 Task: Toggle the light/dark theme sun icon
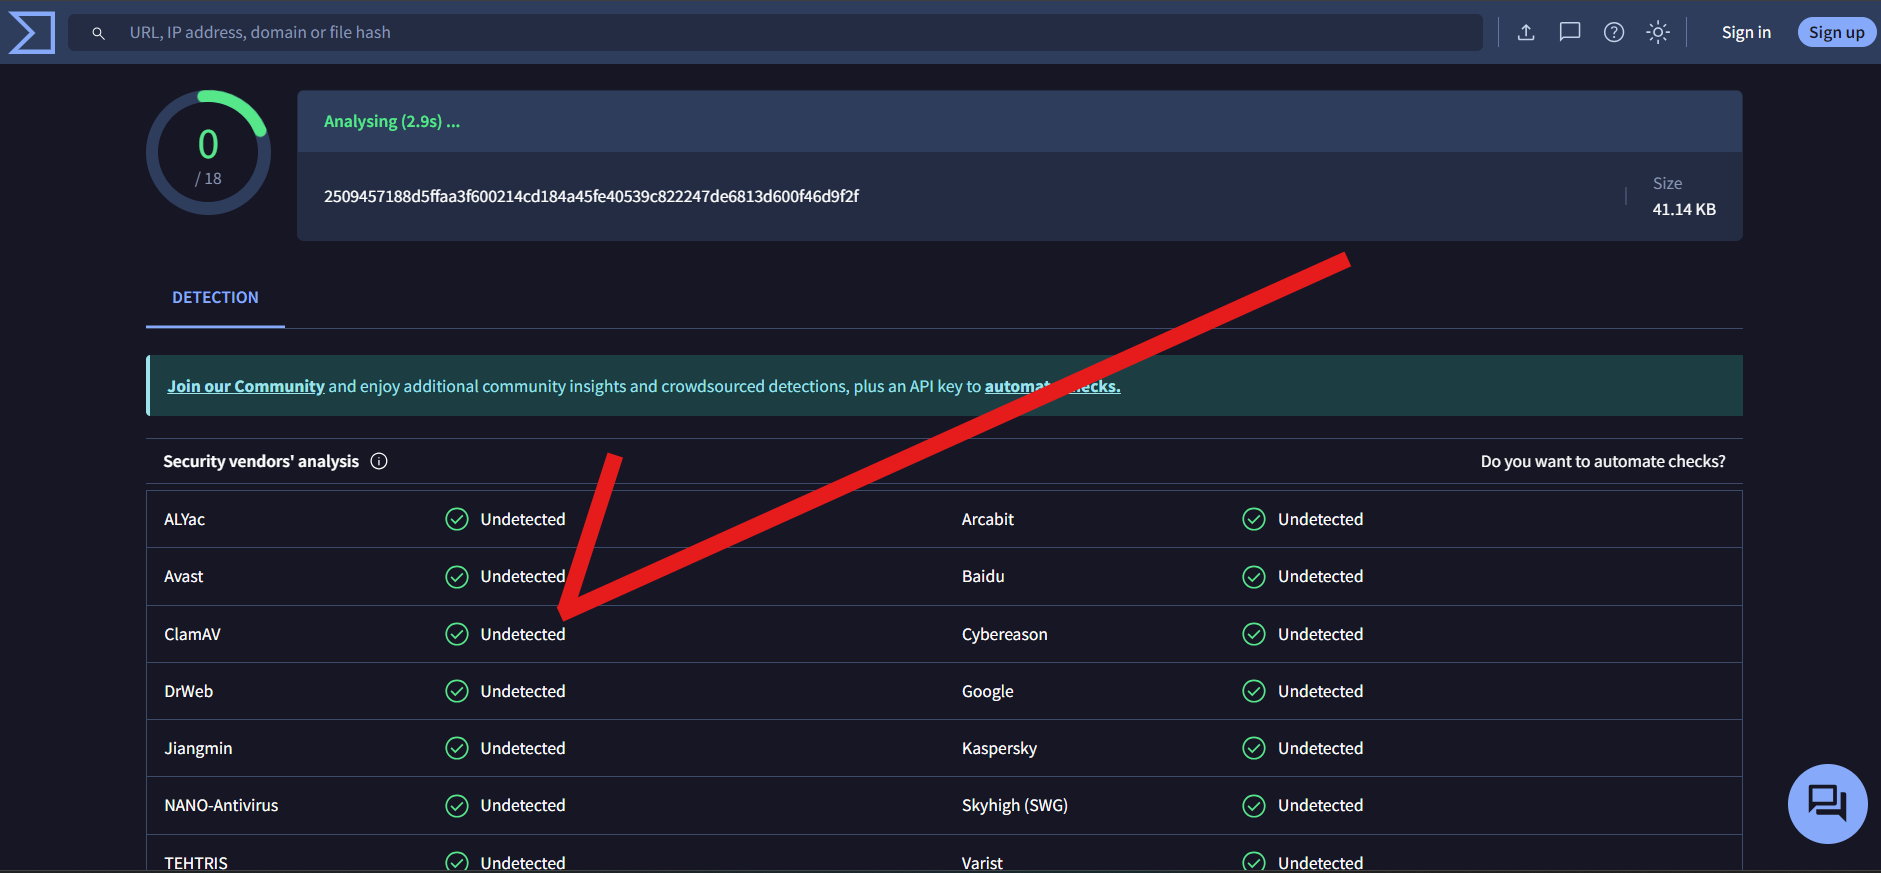click(x=1658, y=32)
